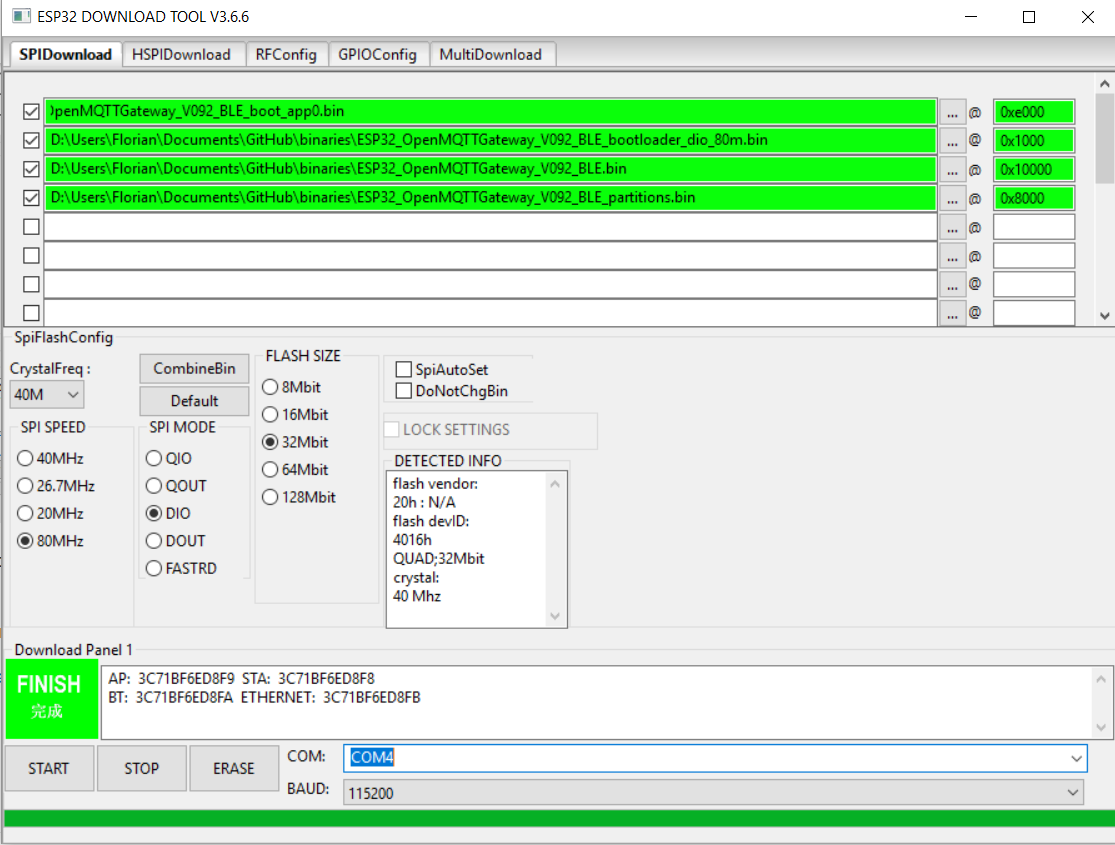Uncheck the OpenMQTTGateway boot_app0.bin entry
The width and height of the screenshot is (1115, 845).
click(x=31, y=111)
